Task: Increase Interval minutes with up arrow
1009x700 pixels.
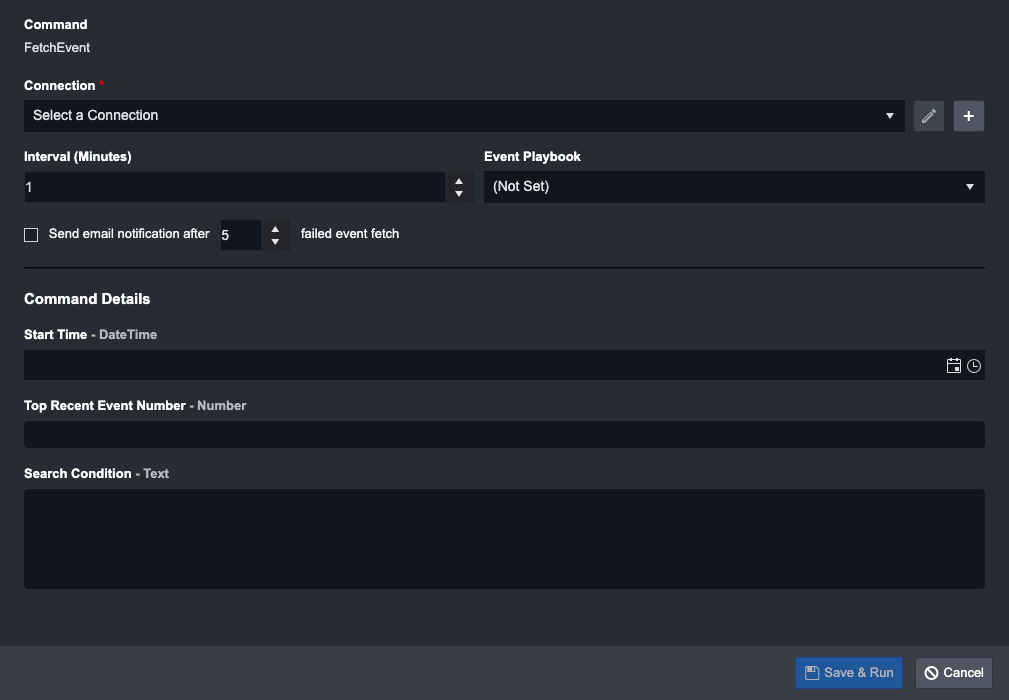Action: (x=459, y=181)
